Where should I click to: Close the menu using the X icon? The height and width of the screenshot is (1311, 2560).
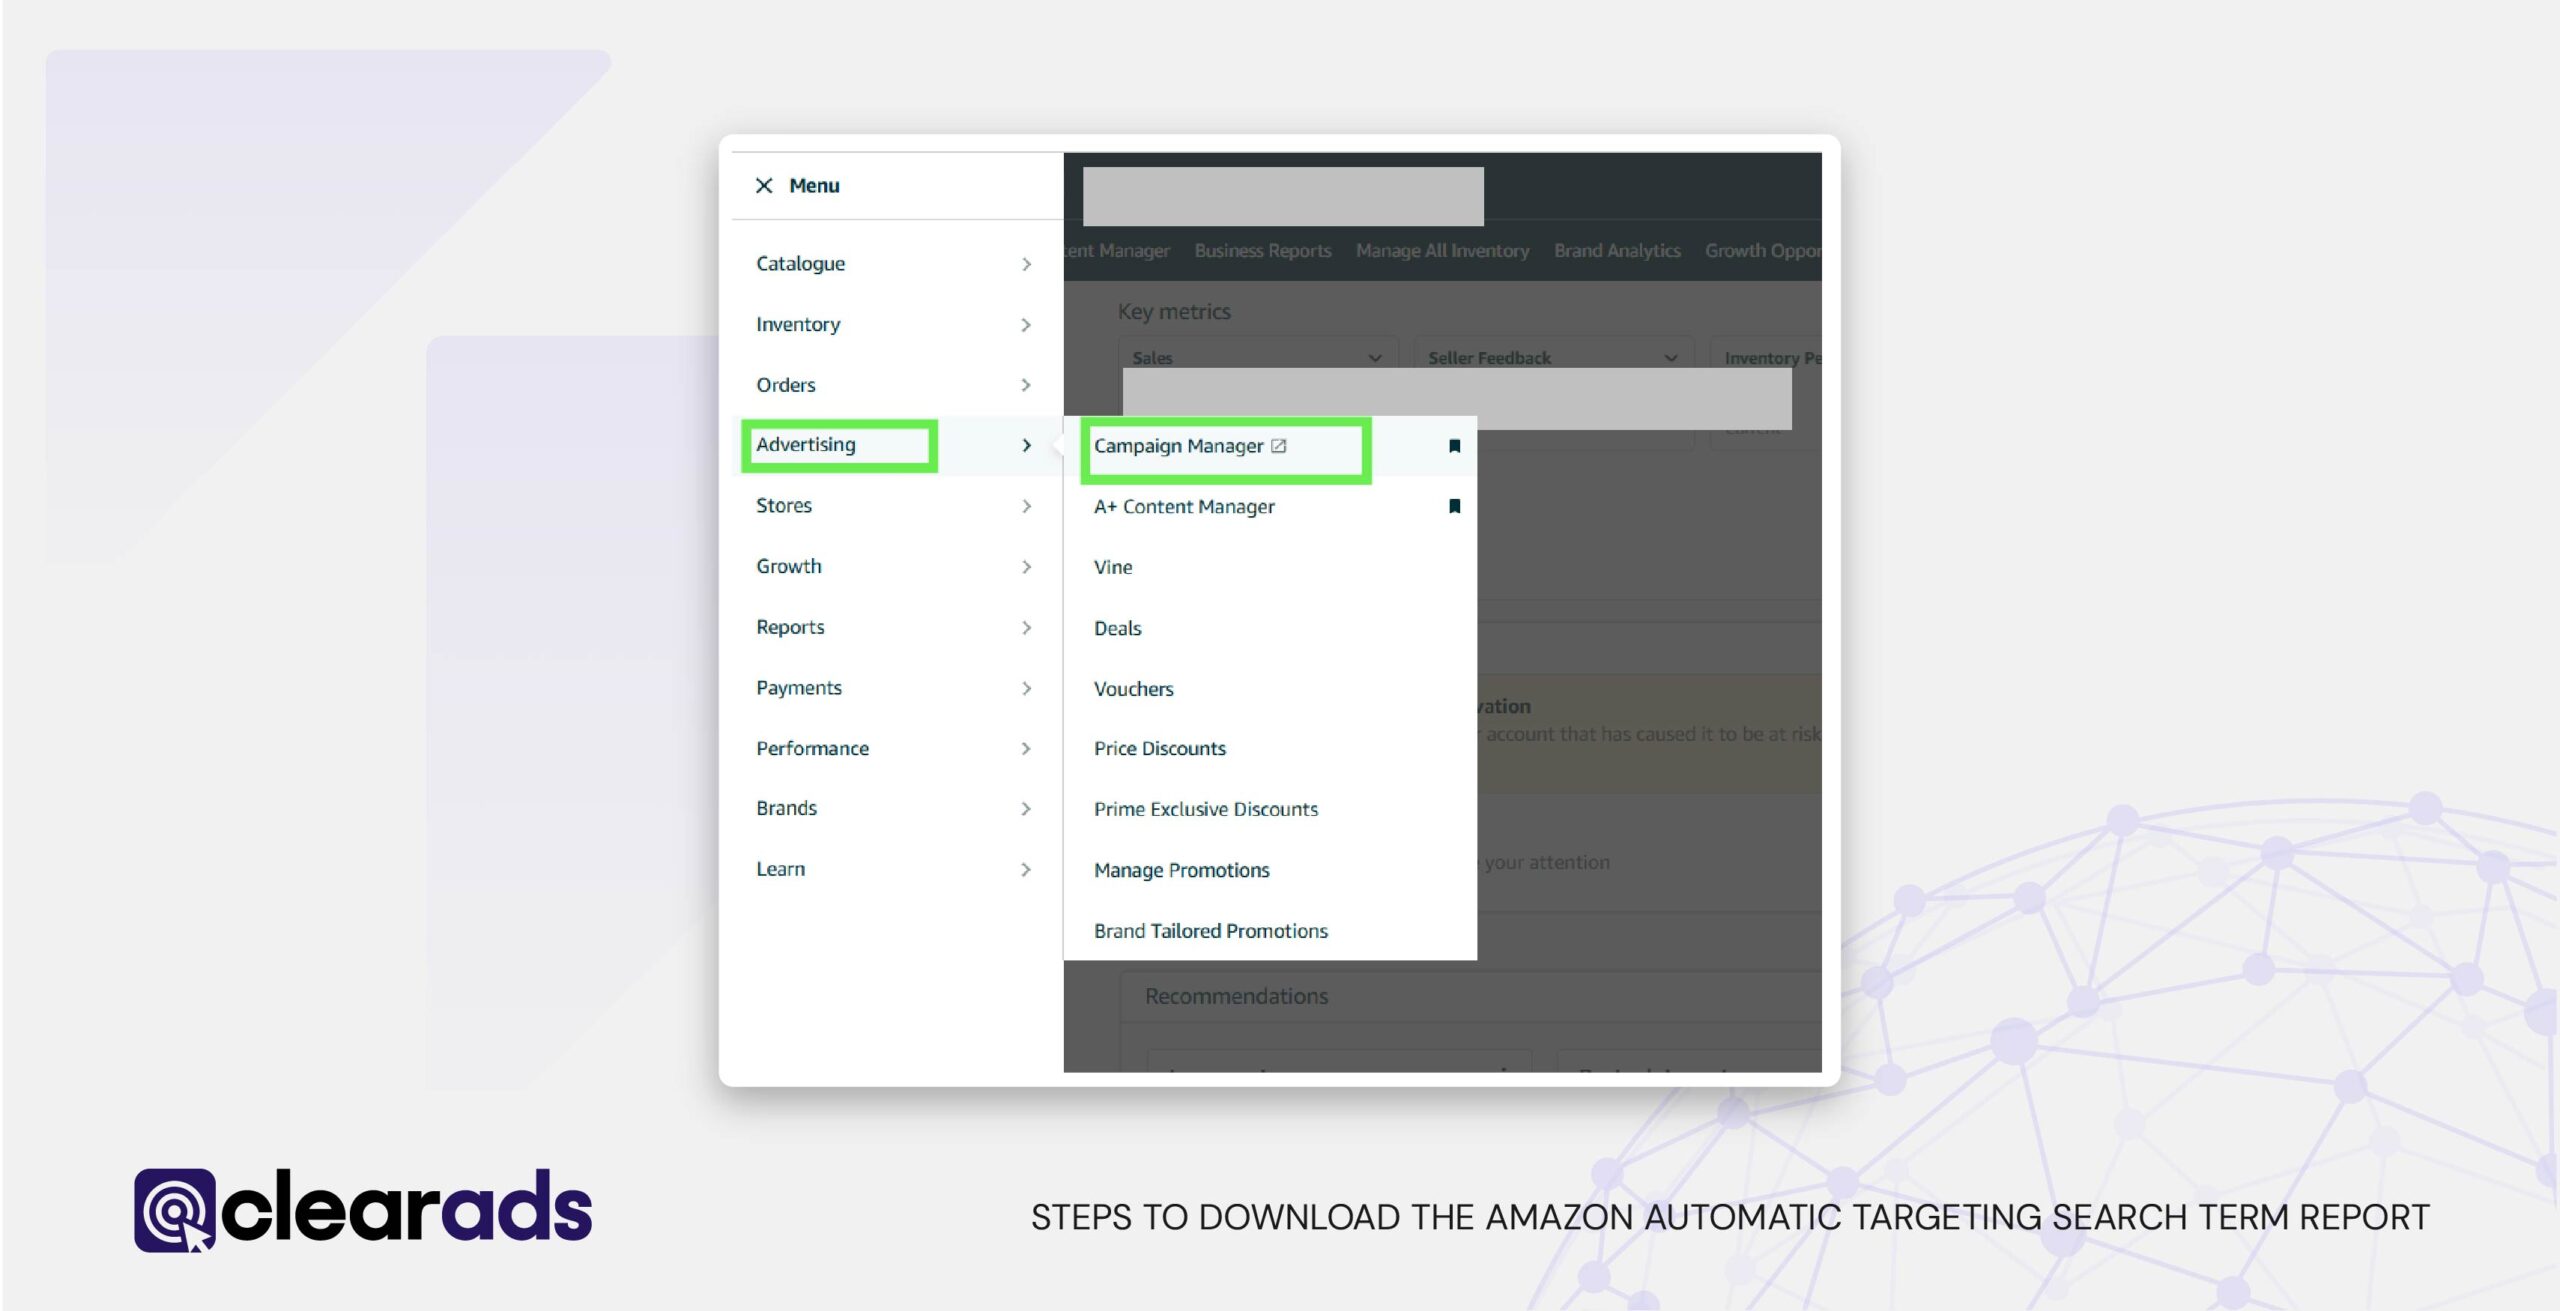pyautogui.click(x=764, y=185)
